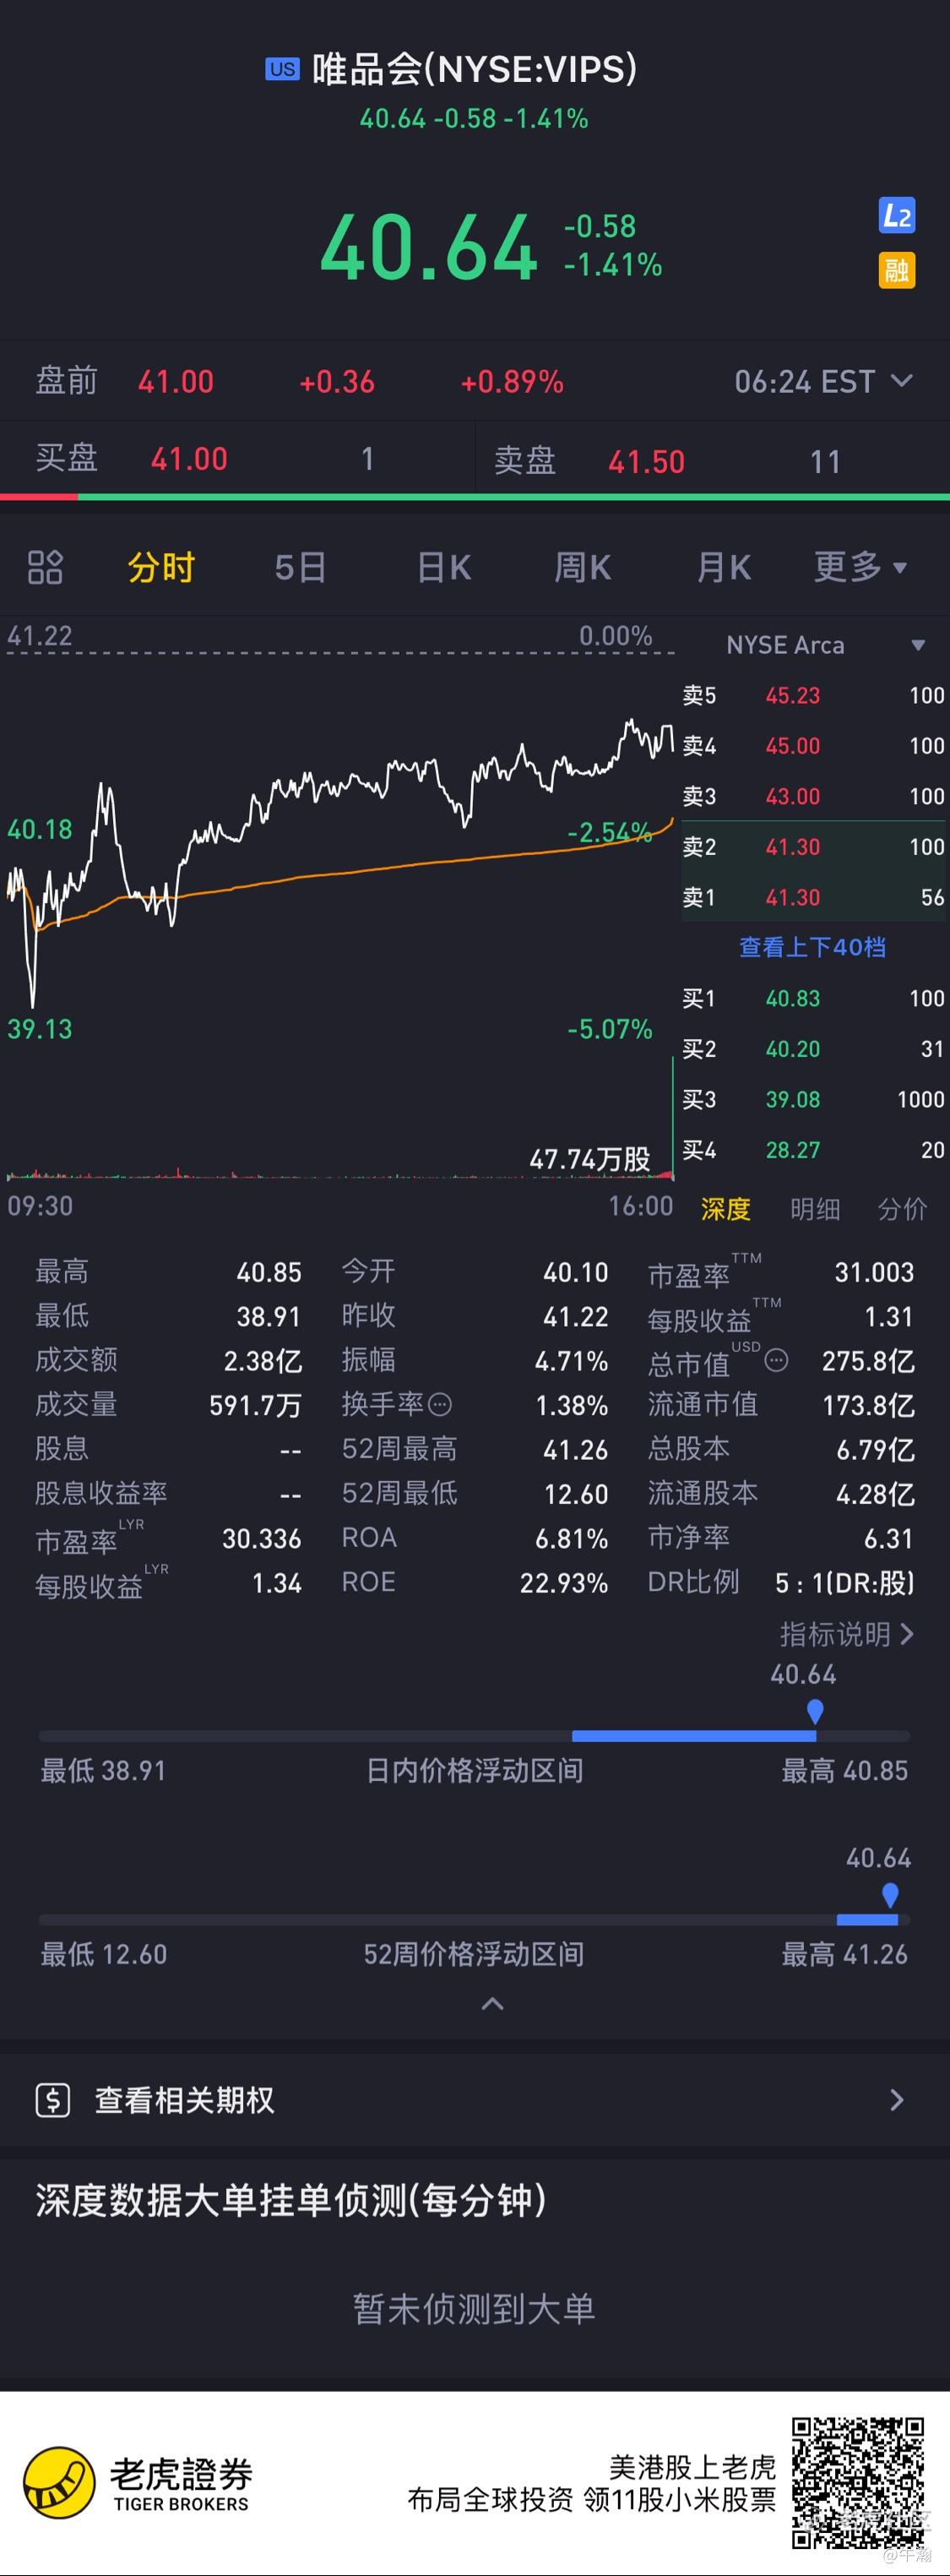The width and height of the screenshot is (950, 2576).
Task: Tap the L2 level-two data badge
Action: coord(897,215)
